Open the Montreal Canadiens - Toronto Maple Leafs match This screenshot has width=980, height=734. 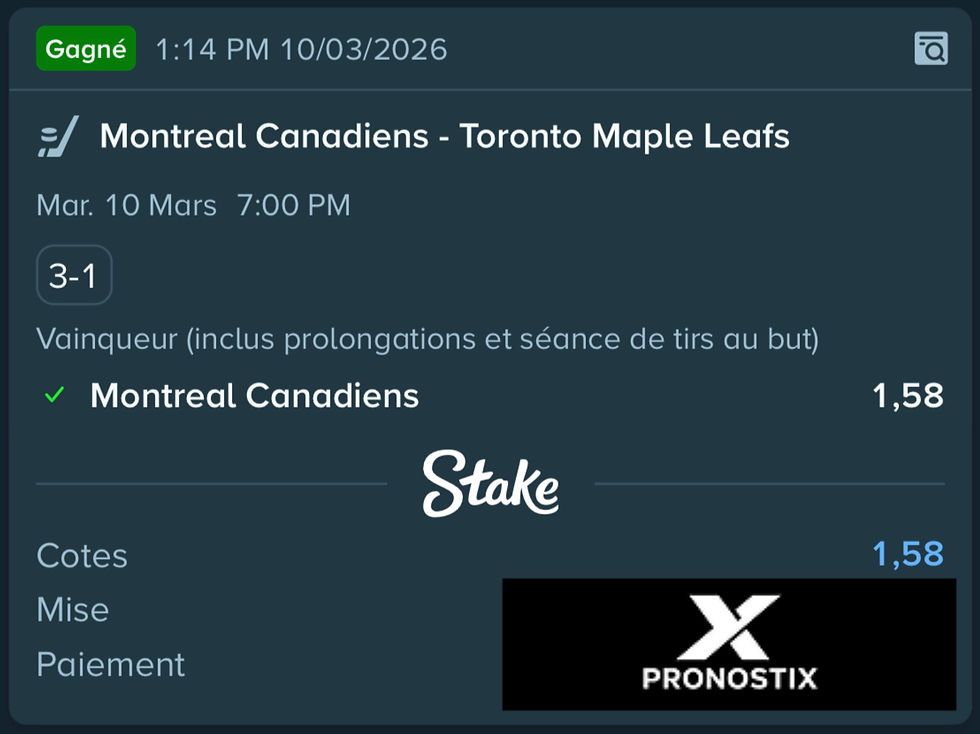click(x=444, y=136)
